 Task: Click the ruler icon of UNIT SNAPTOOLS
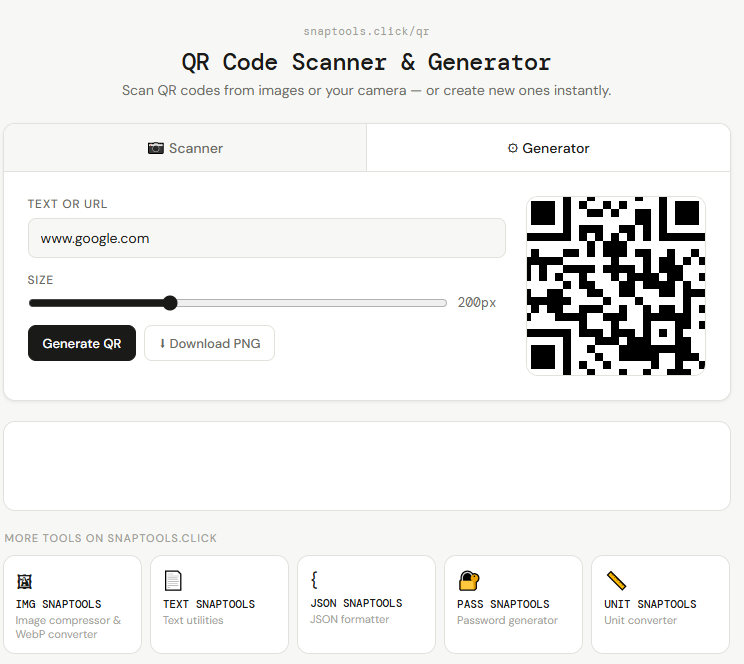[x=616, y=580]
